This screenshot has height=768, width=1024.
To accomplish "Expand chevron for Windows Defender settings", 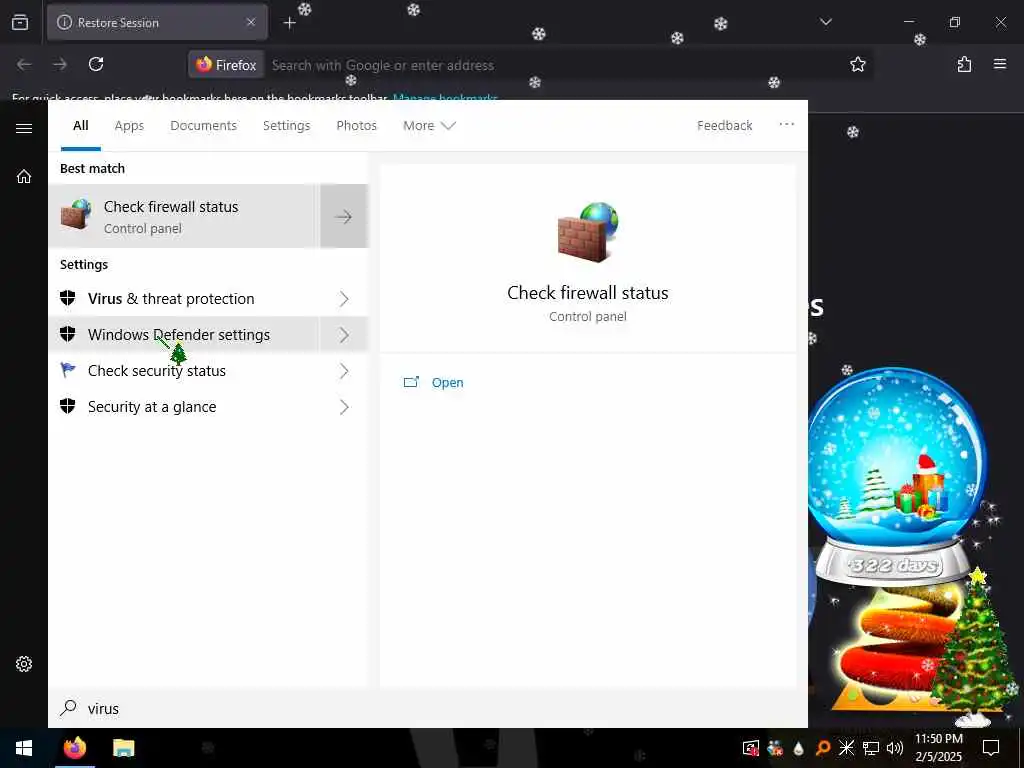I will pyautogui.click(x=344, y=334).
